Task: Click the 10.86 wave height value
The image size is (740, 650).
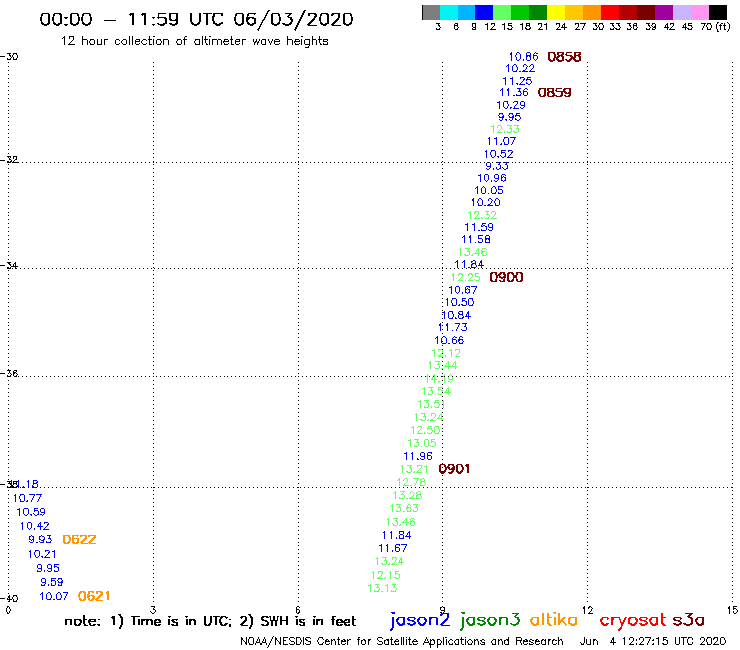Action: coord(523,57)
